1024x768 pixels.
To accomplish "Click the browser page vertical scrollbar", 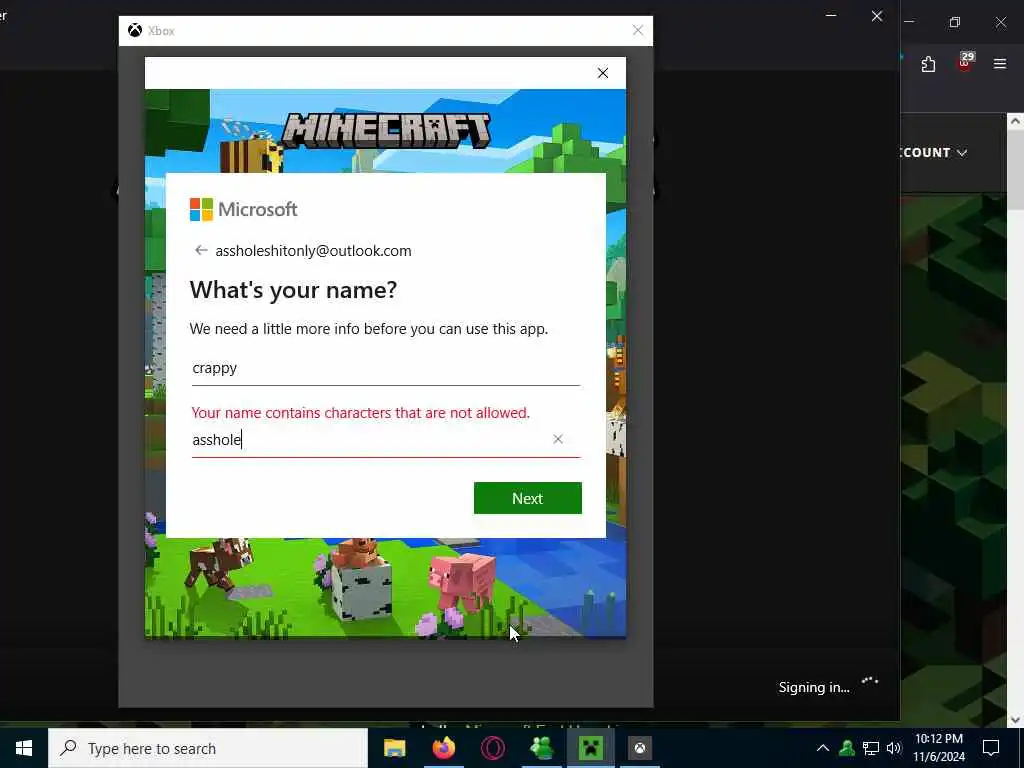I will pyautogui.click(x=1015, y=170).
